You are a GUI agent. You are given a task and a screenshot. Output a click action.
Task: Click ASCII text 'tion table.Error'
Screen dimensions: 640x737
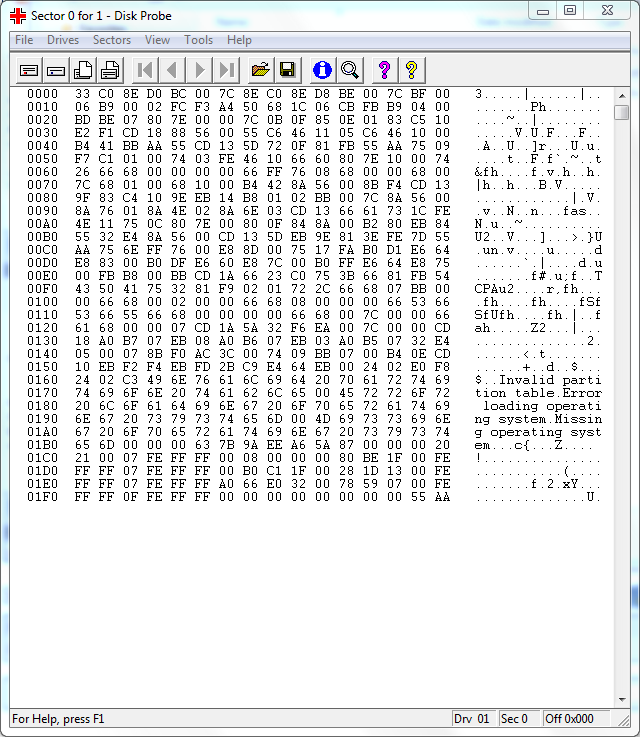pos(538,393)
